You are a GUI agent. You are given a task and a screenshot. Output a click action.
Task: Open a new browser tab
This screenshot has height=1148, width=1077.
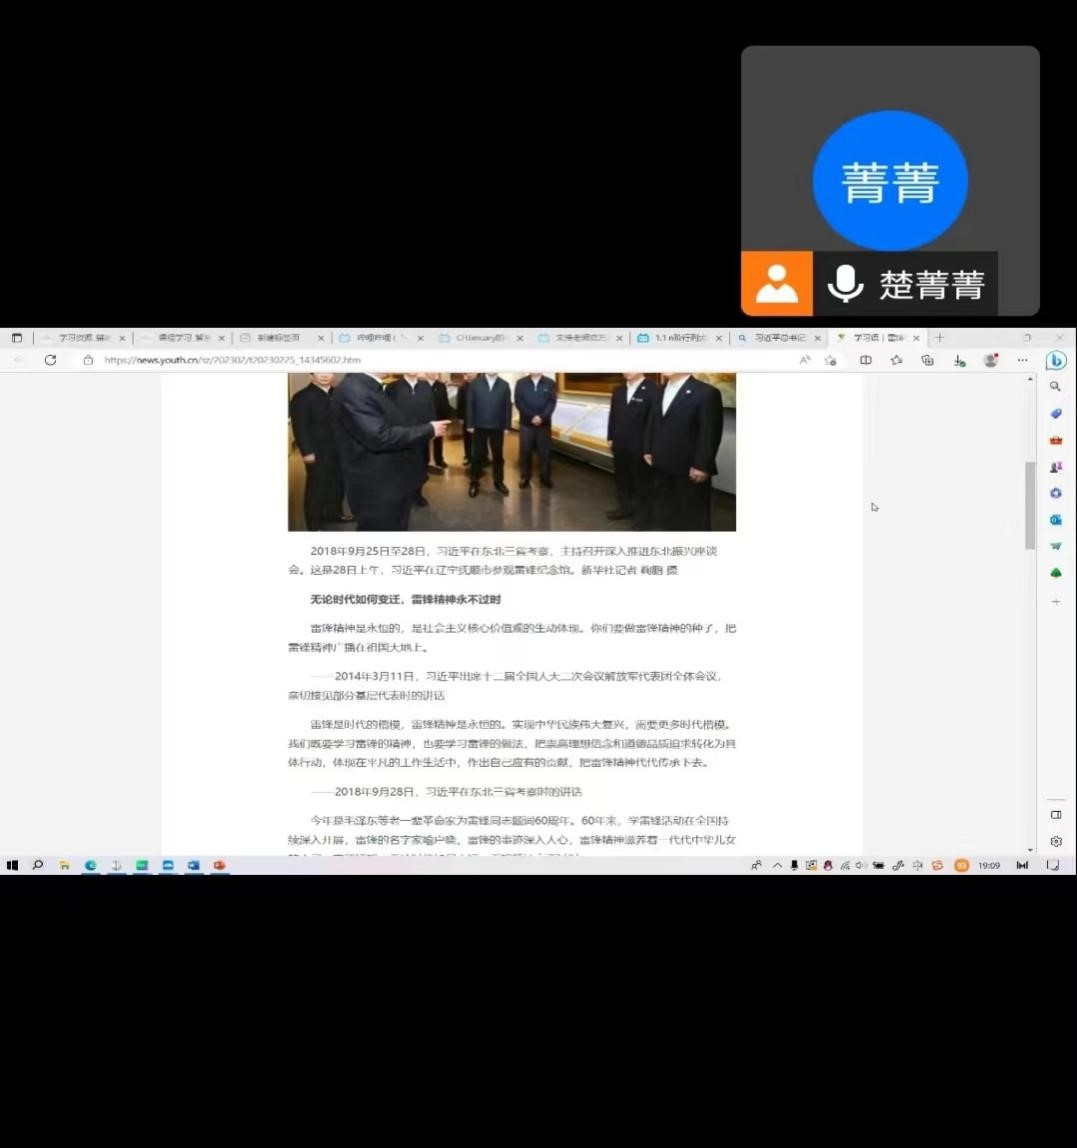coord(938,338)
